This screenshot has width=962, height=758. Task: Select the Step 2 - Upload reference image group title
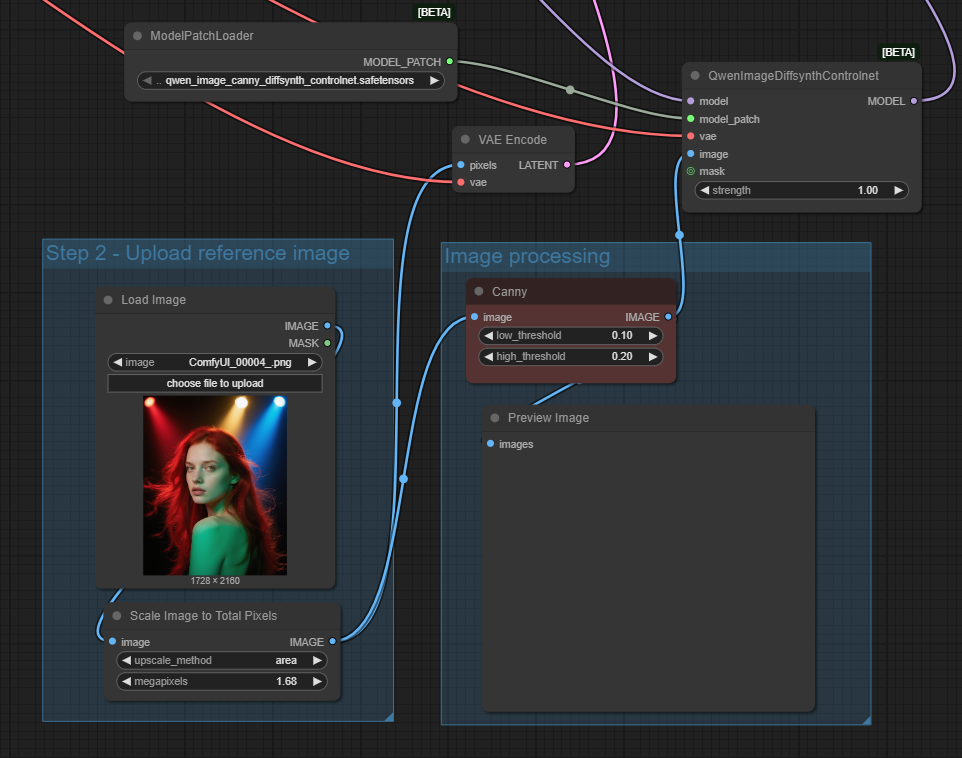click(198, 253)
